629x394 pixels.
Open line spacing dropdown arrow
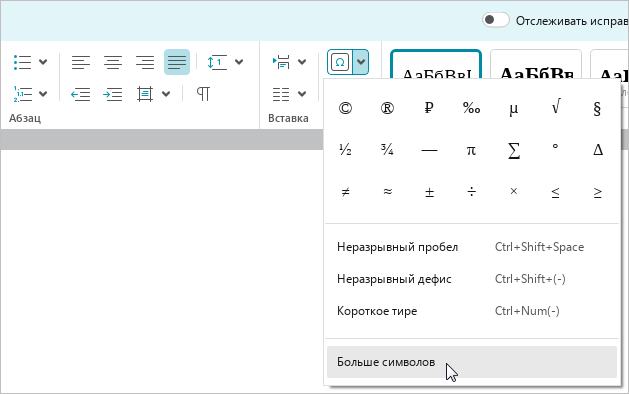tap(239, 62)
